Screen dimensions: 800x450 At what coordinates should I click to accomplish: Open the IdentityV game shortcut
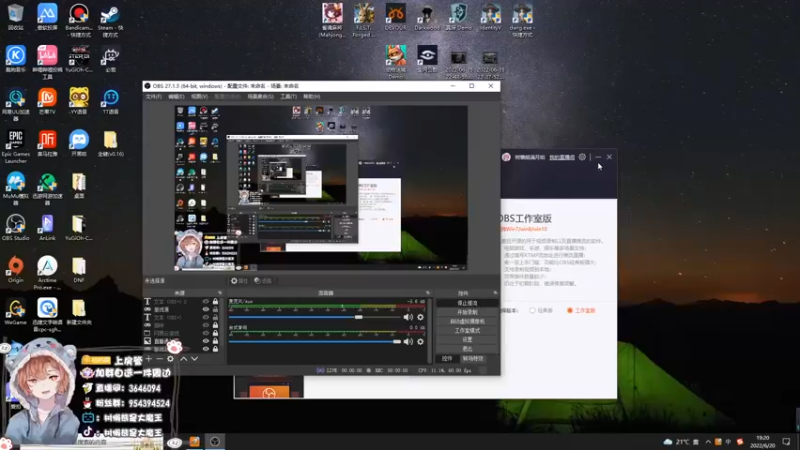(490, 17)
